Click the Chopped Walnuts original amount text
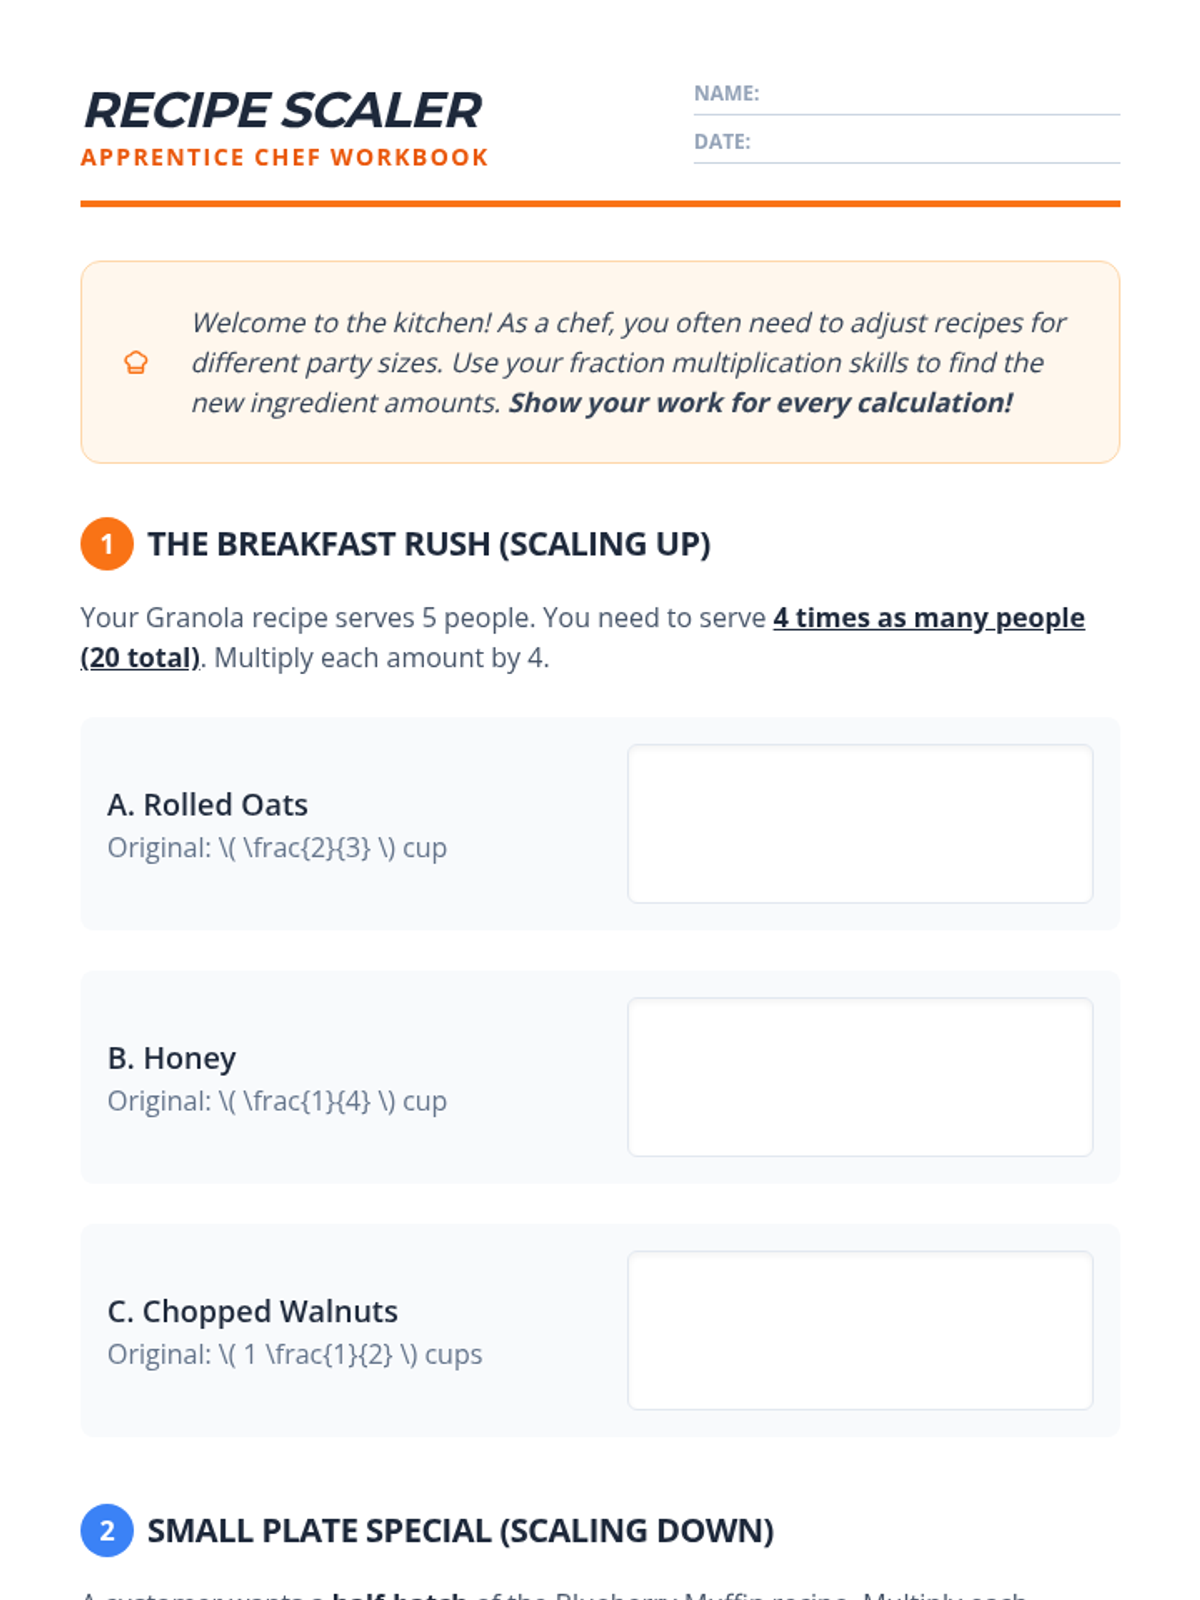Image resolution: width=1200 pixels, height=1600 pixels. [x=295, y=1354]
